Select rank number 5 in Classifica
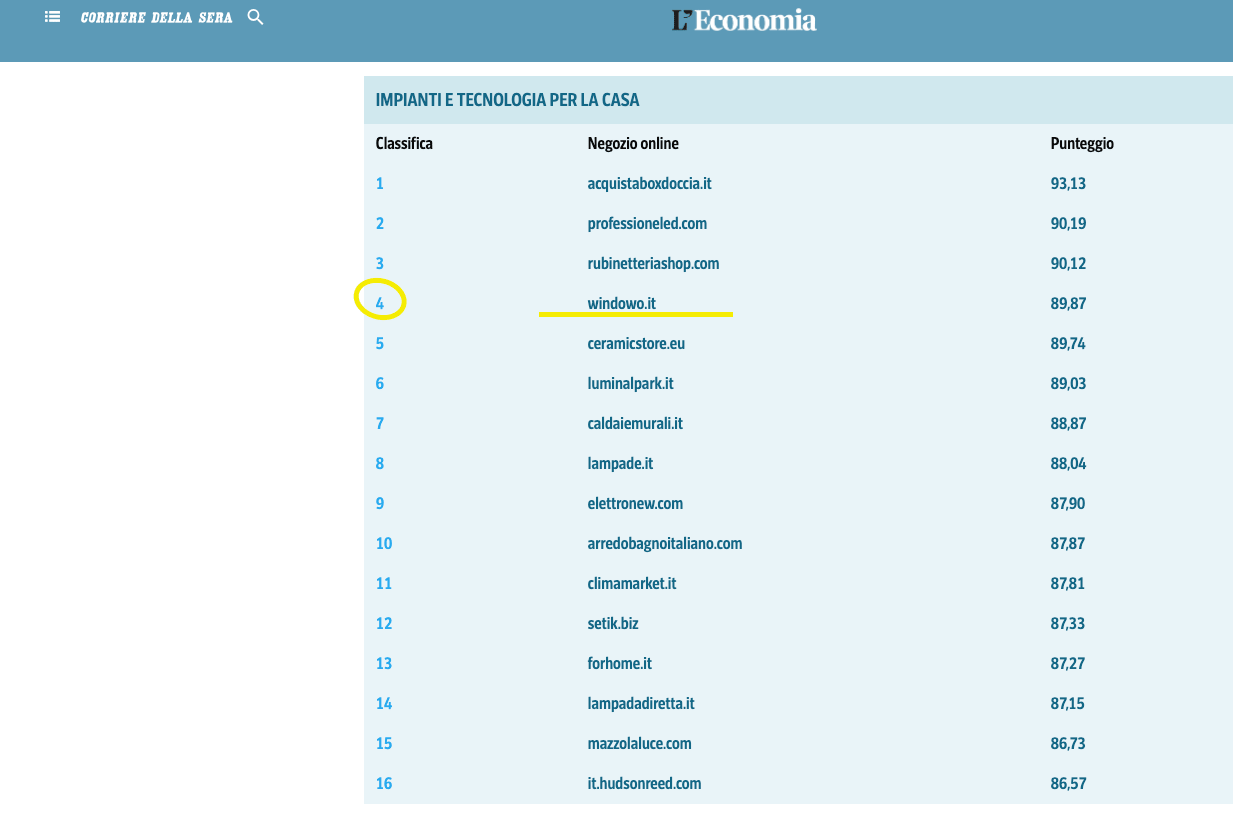1233x816 pixels. pyautogui.click(x=380, y=343)
